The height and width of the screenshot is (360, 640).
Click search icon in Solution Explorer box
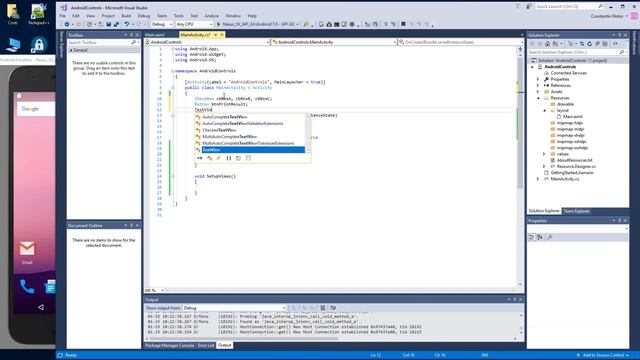tap(621, 52)
